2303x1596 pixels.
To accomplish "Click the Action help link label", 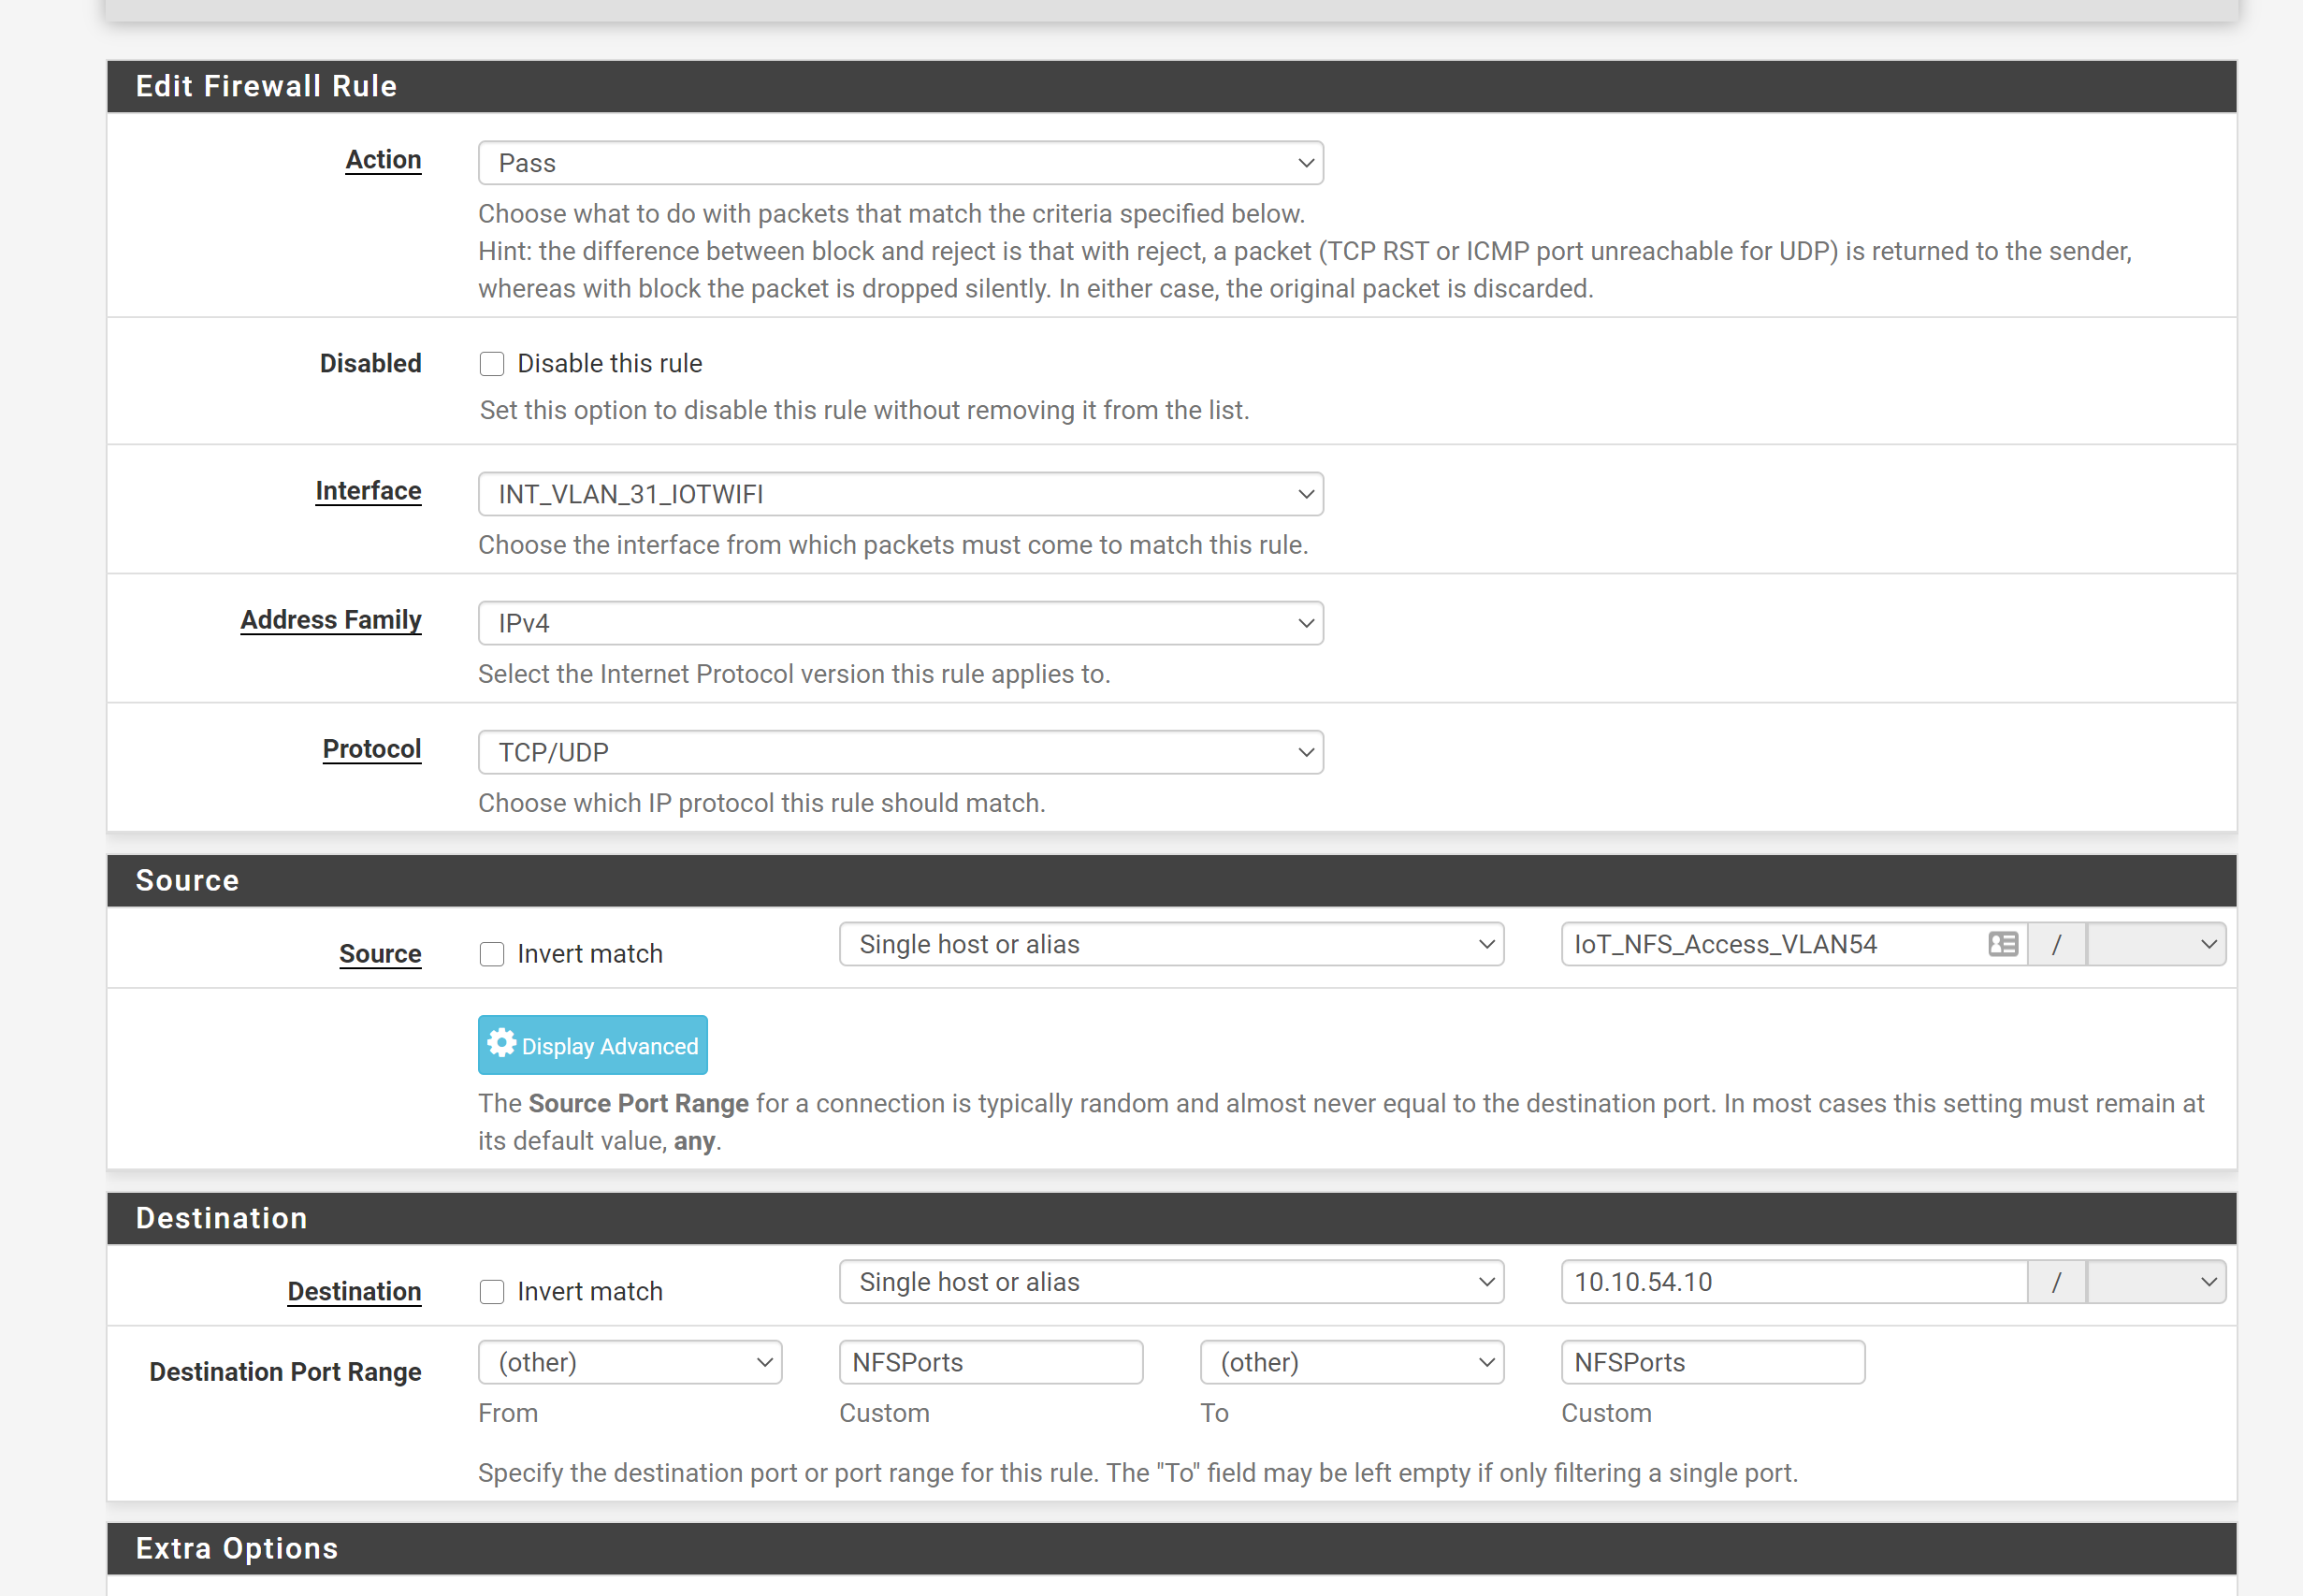I will (383, 160).
